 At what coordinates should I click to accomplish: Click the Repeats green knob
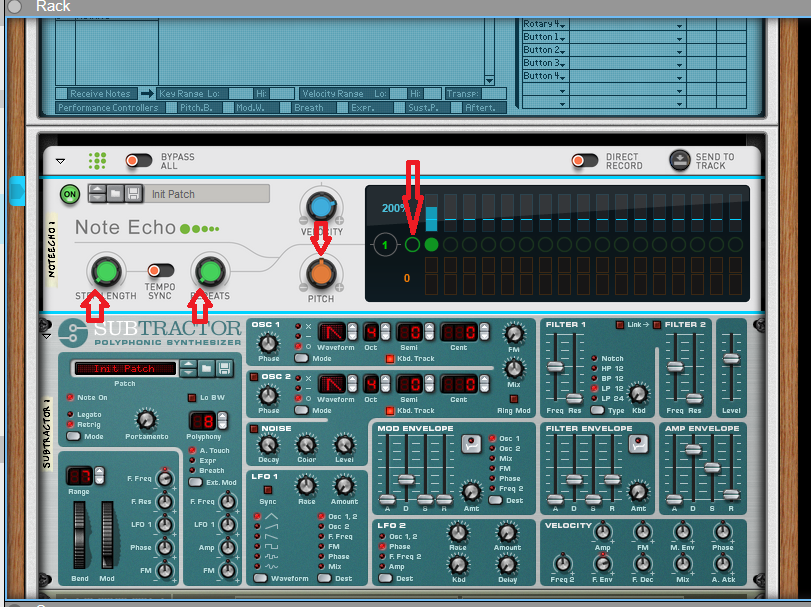209,271
